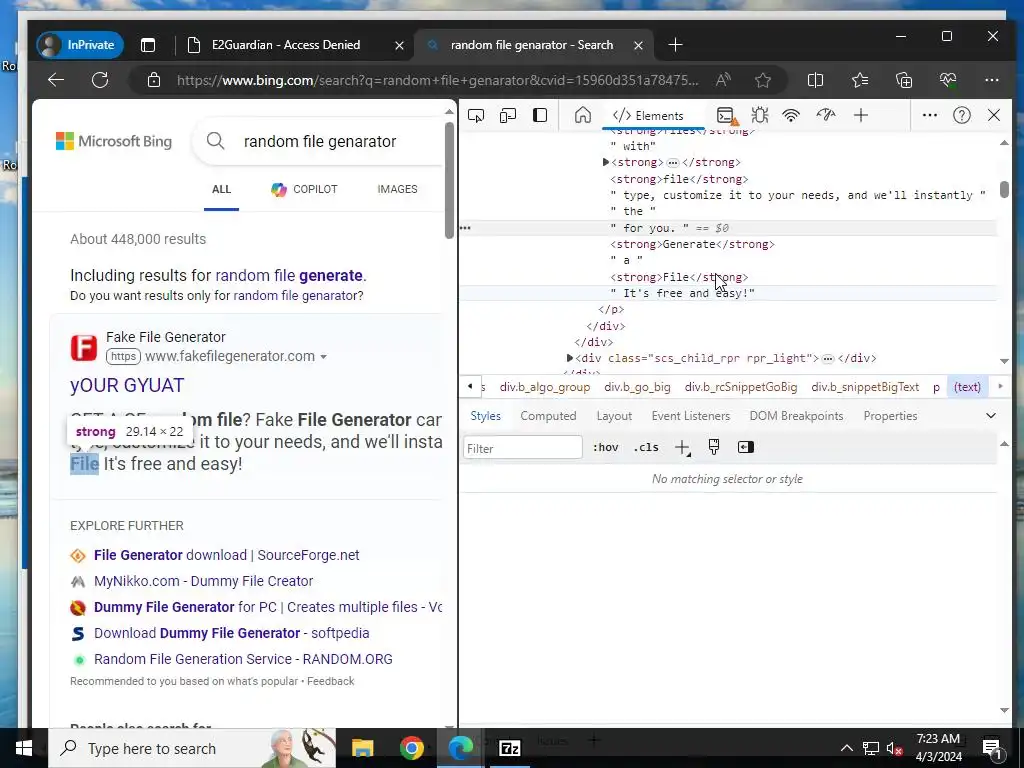Open the DevTools Console tool

726,116
